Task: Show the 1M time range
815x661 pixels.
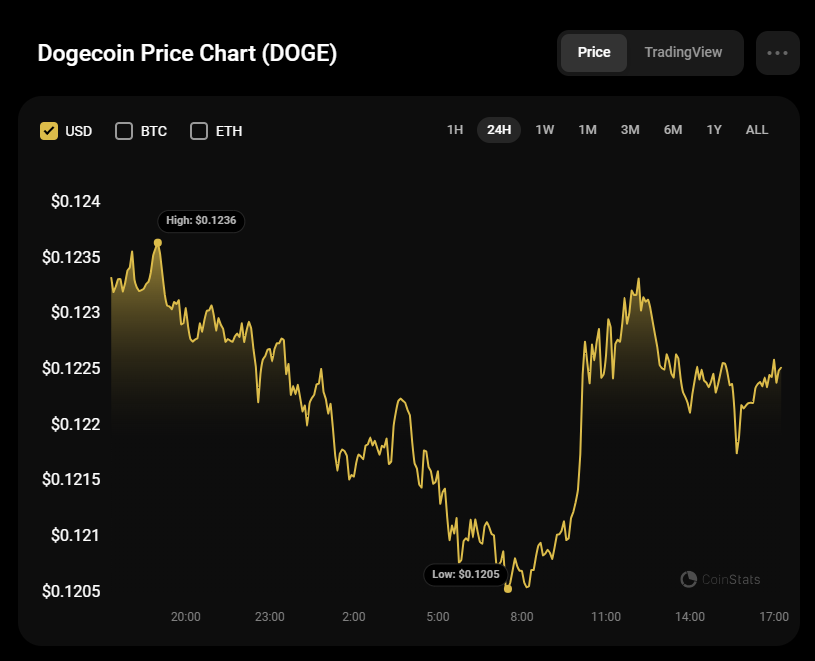Action: 588,130
